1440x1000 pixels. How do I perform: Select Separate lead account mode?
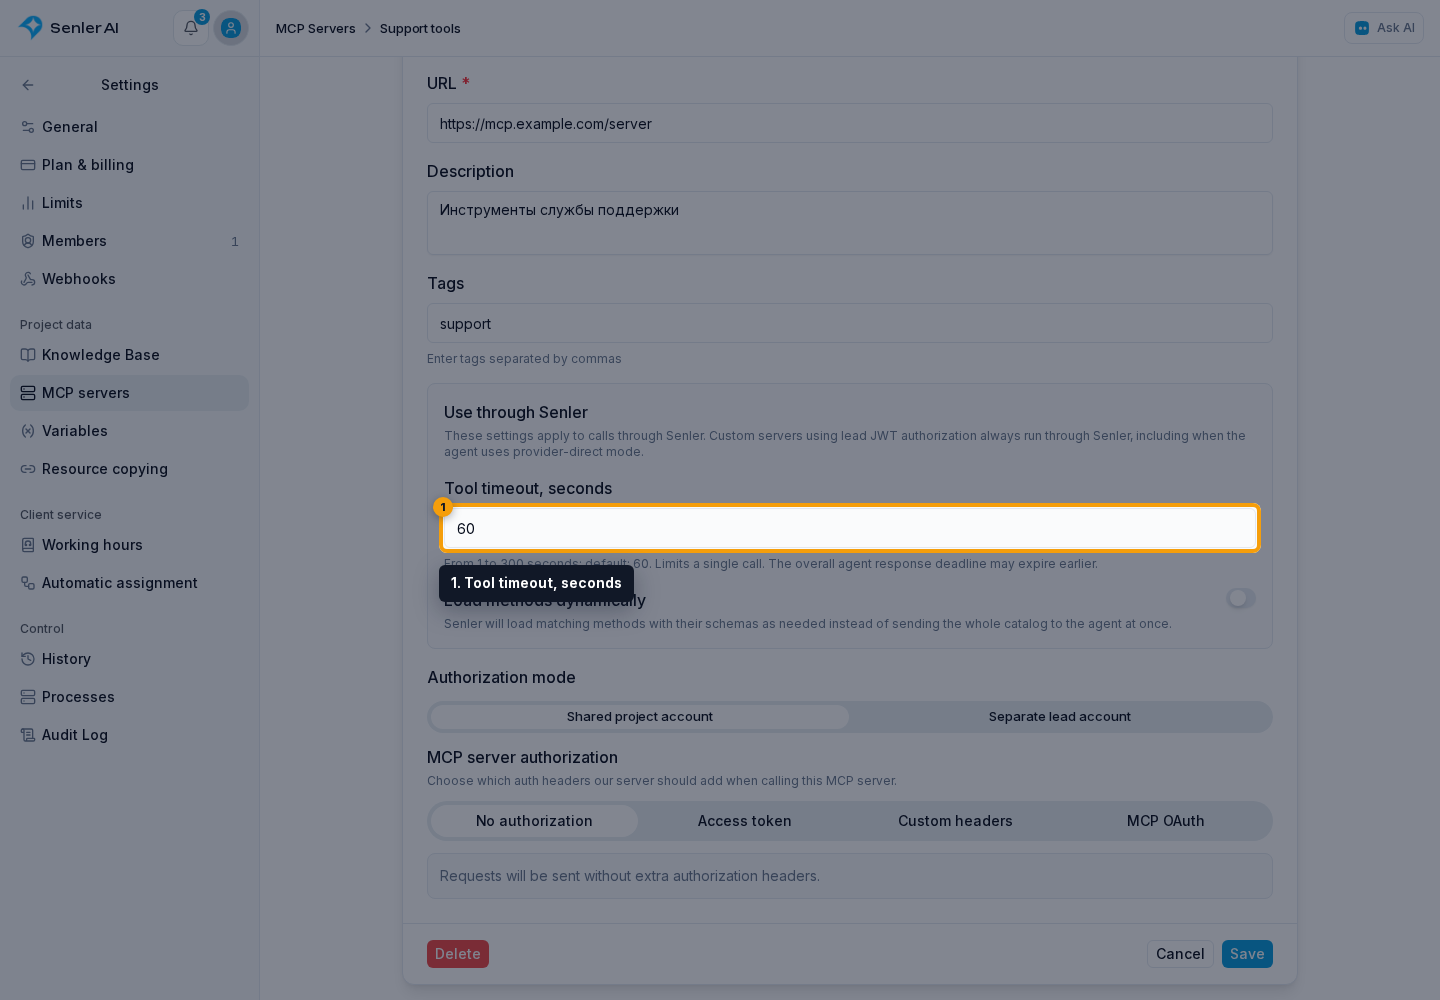coord(1060,717)
